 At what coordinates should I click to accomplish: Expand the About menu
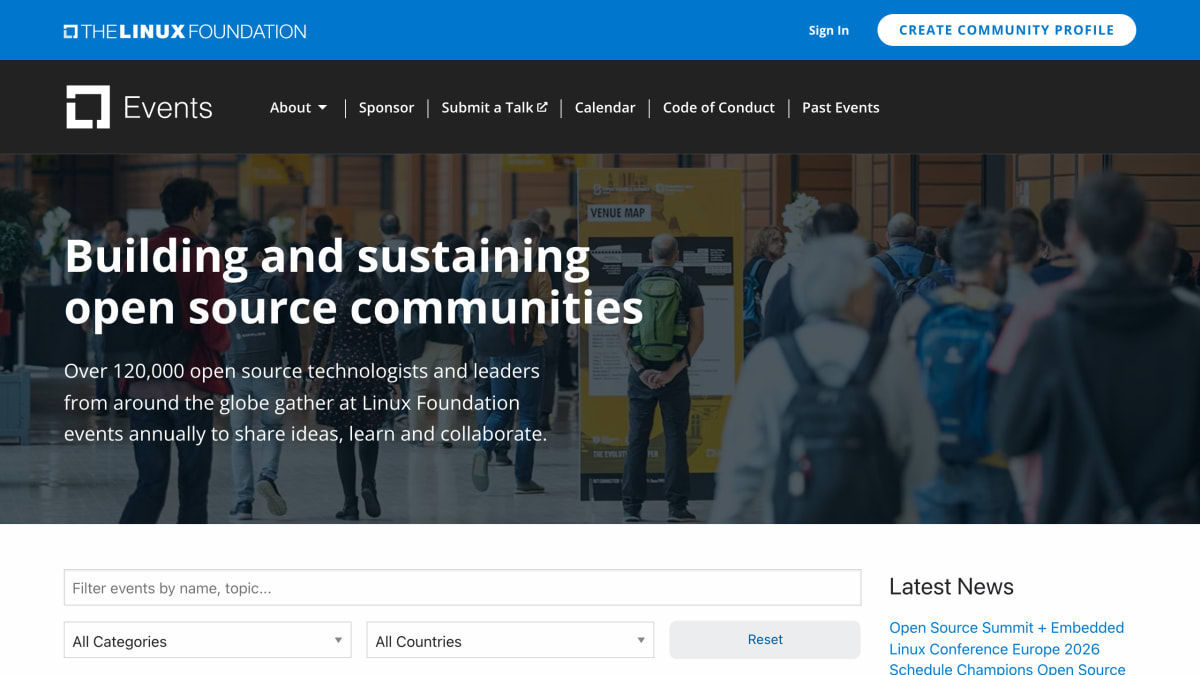click(298, 107)
